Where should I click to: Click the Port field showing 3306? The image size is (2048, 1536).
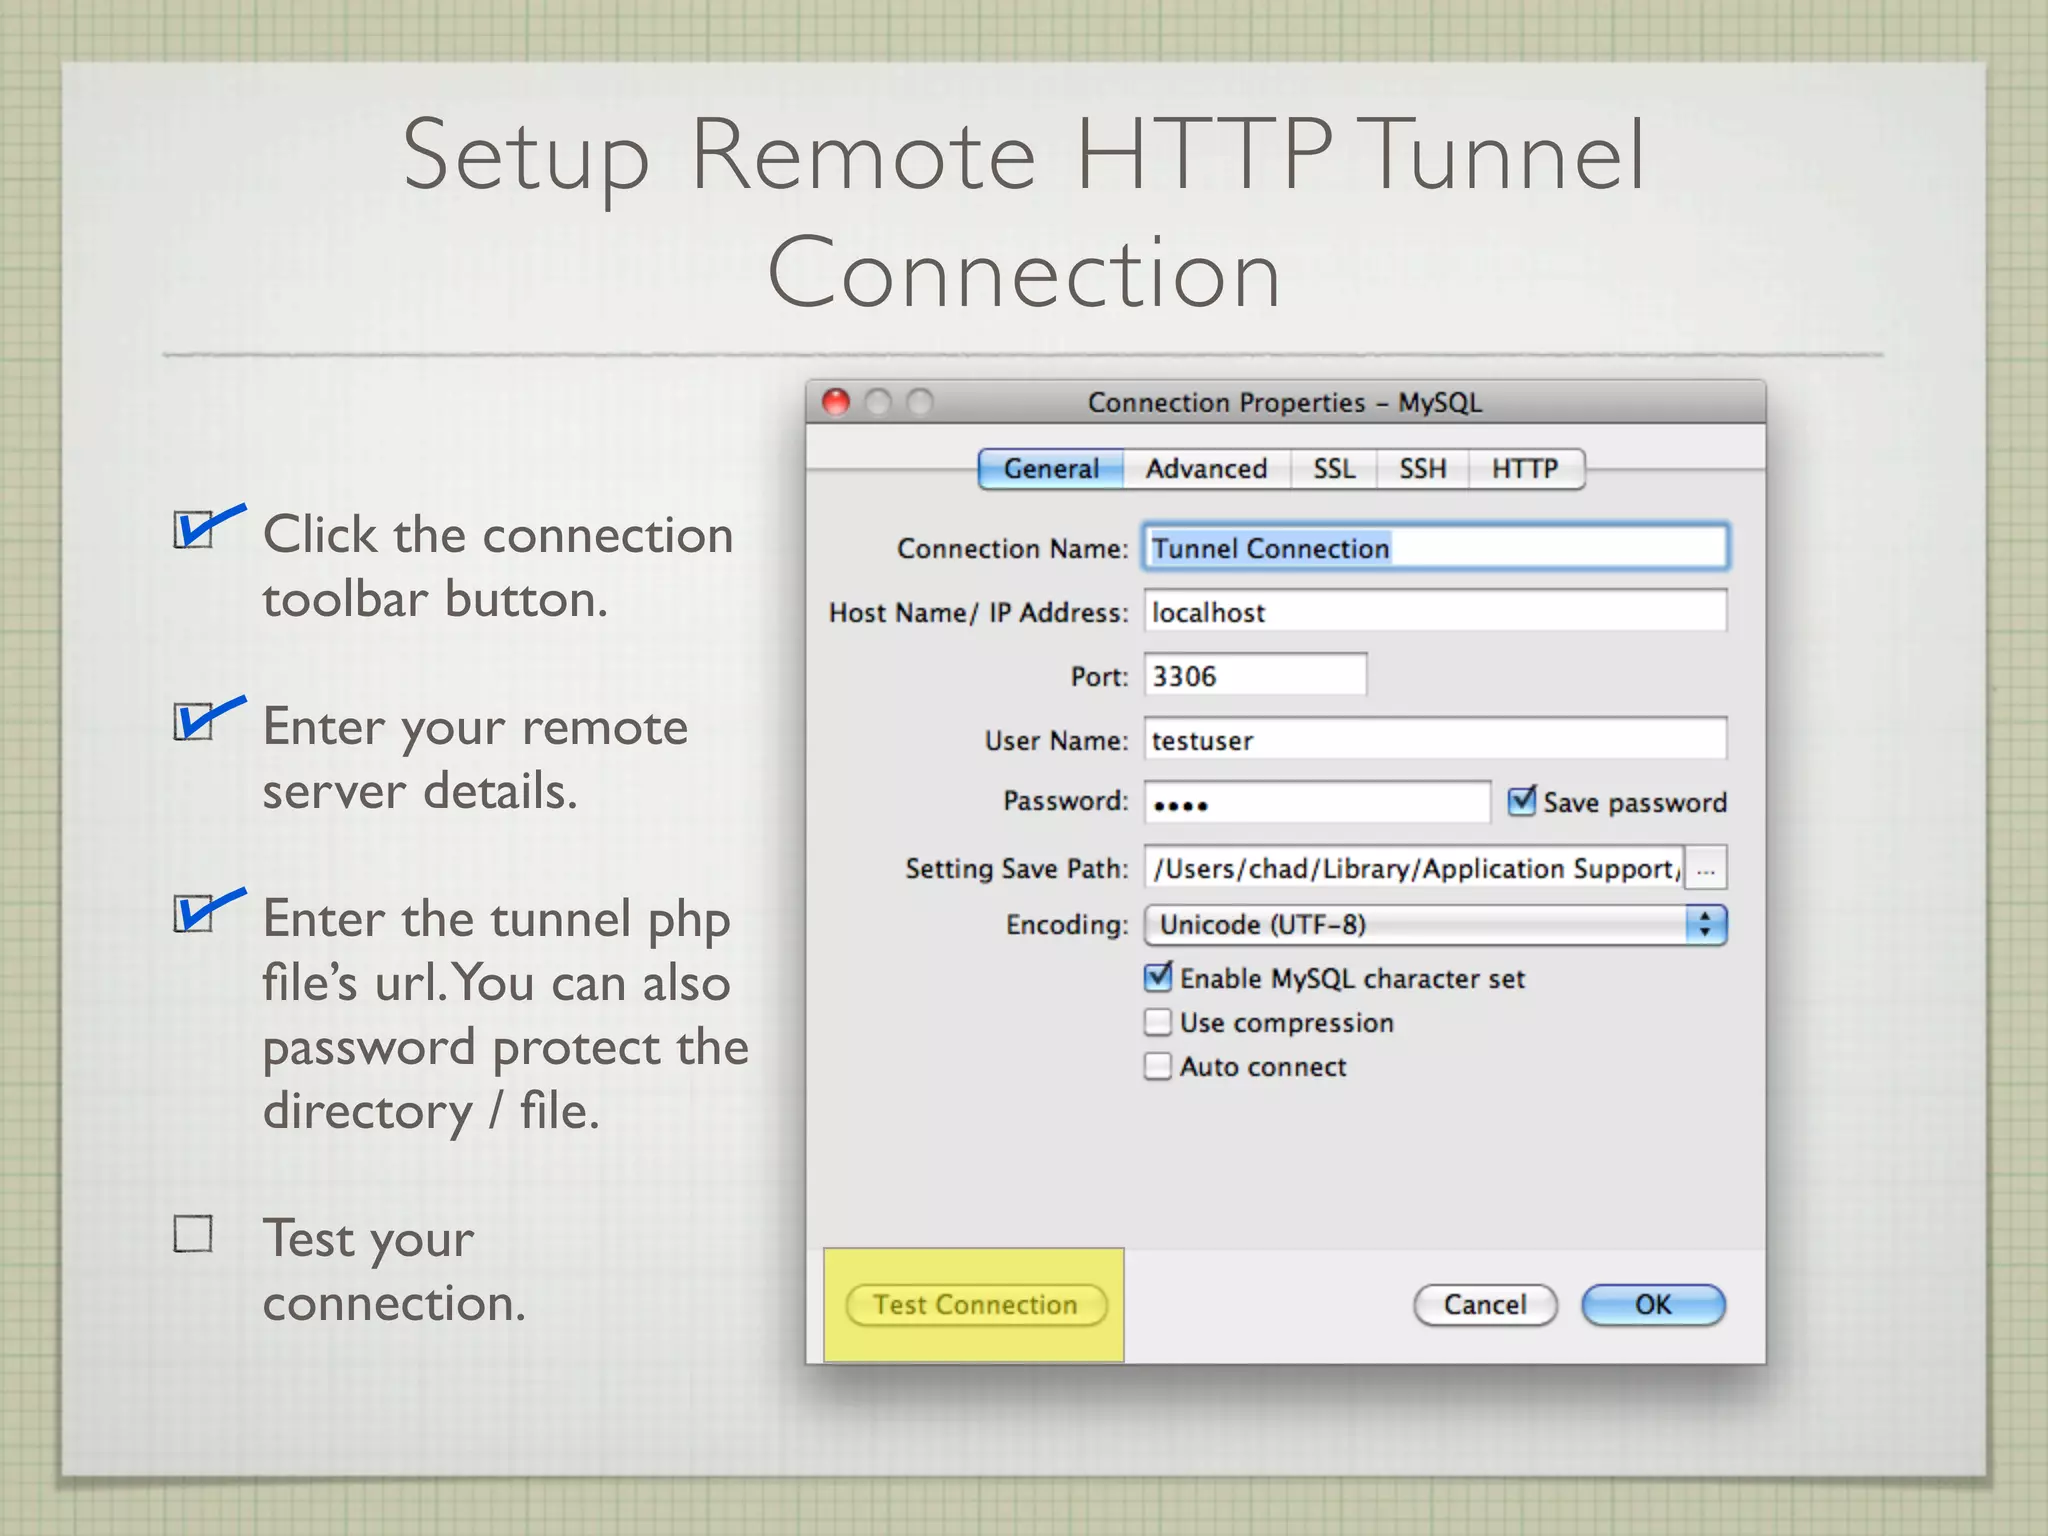point(1255,675)
